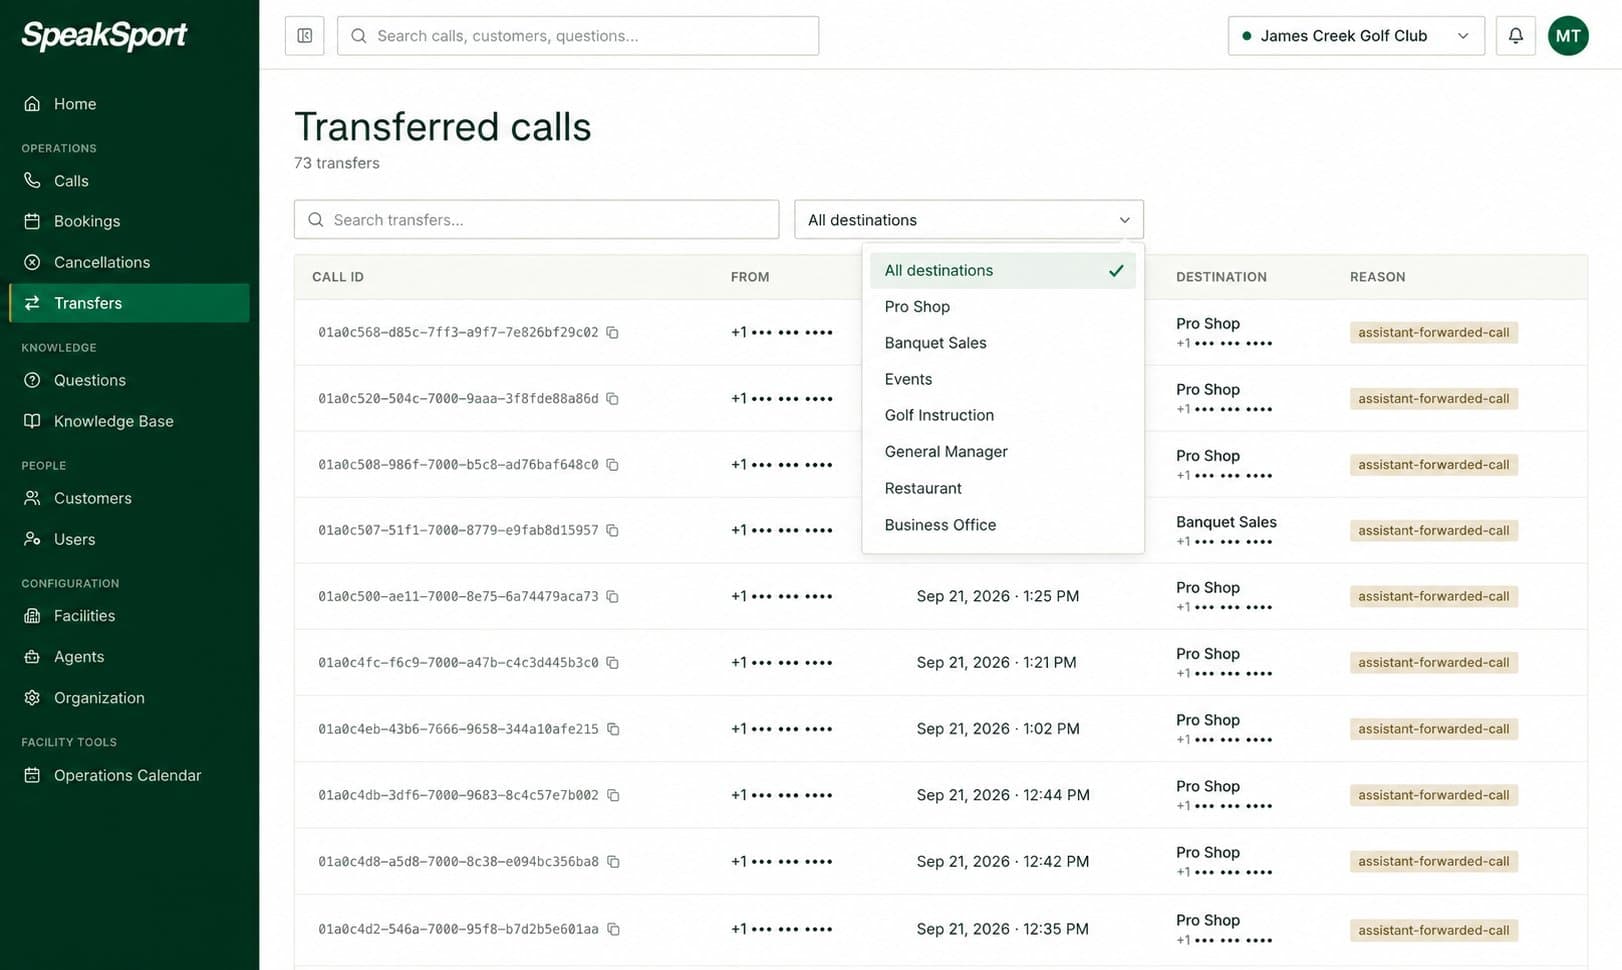
Task: Focus the global search calls field
Action: tap(578, 36)
